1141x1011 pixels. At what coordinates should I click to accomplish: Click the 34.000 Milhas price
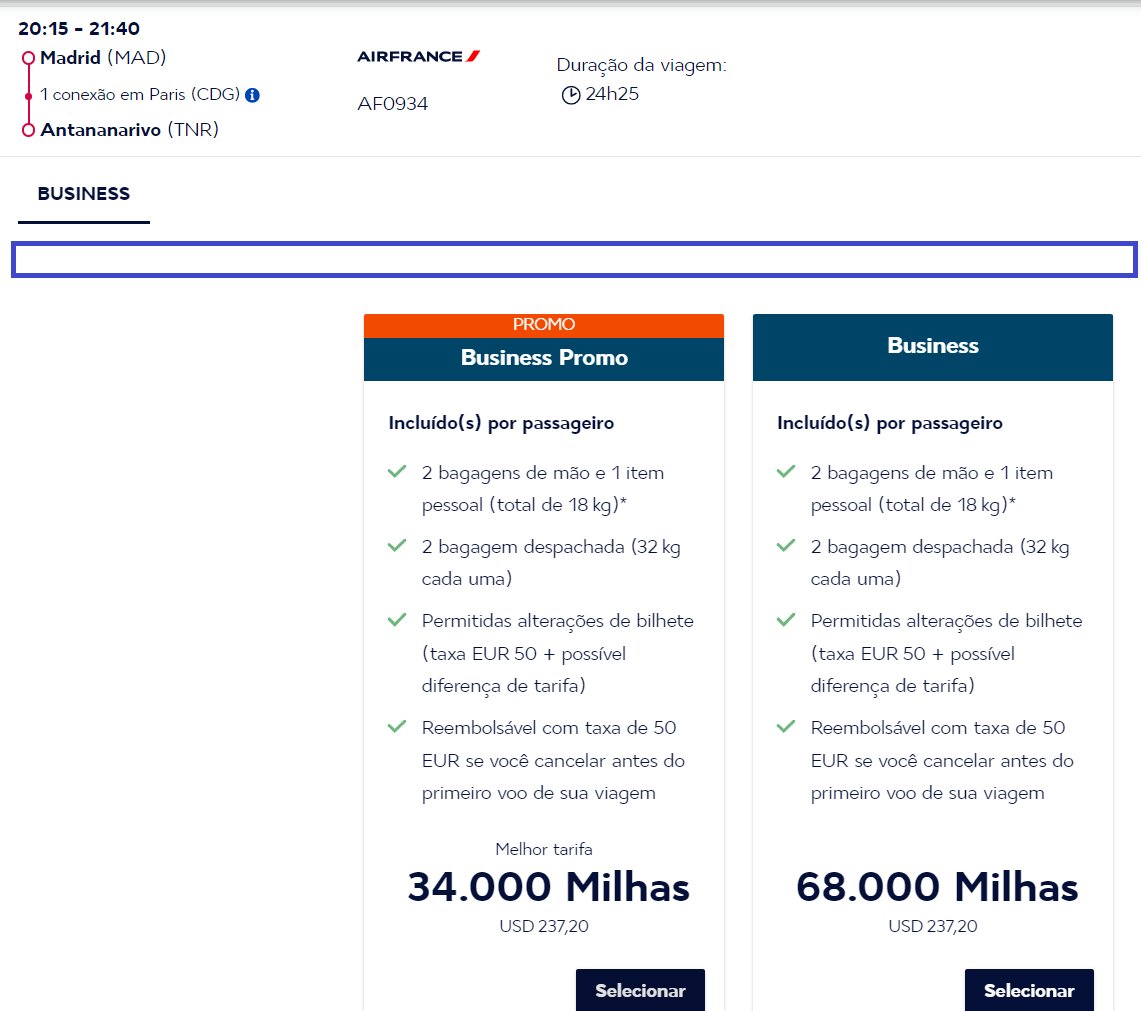point(549,887)
